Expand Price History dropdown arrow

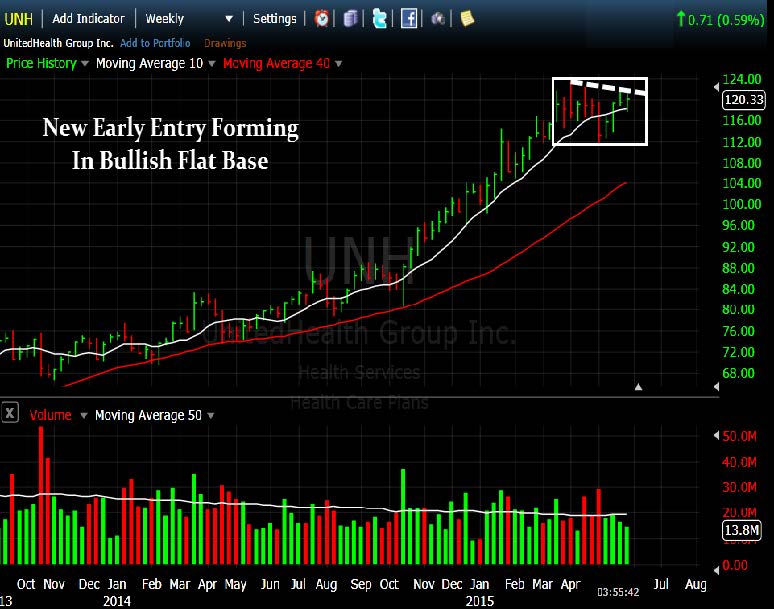pos(84,64)
